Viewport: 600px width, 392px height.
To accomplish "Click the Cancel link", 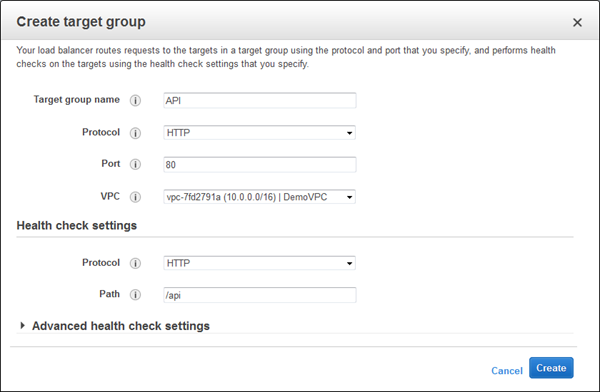I will [x=507, y=371].
